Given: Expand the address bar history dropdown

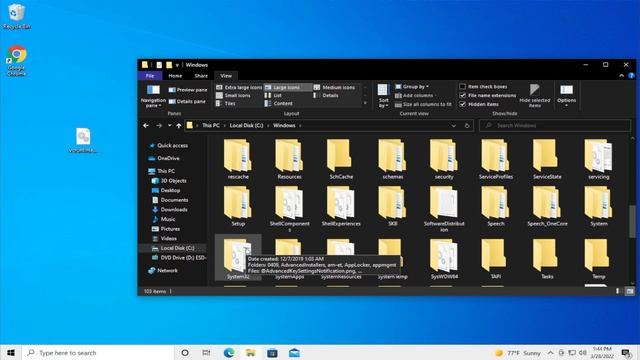Looking at the screenshot, I should [x=453, y=126].
